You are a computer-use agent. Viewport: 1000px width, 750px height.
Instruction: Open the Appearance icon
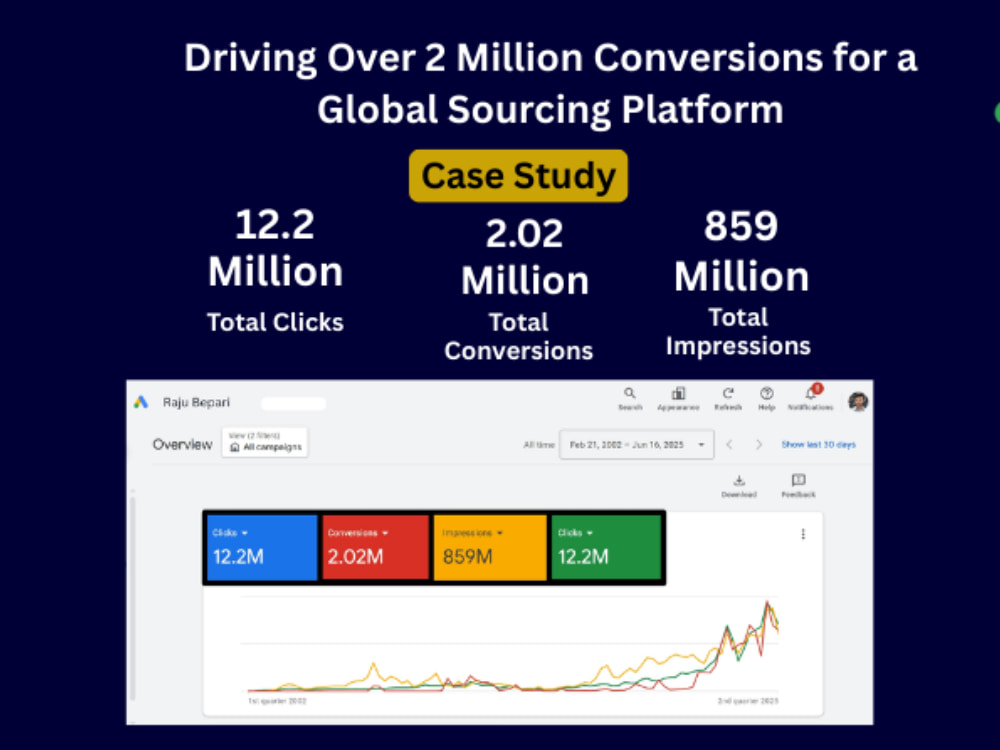click(x=678, y=399)
